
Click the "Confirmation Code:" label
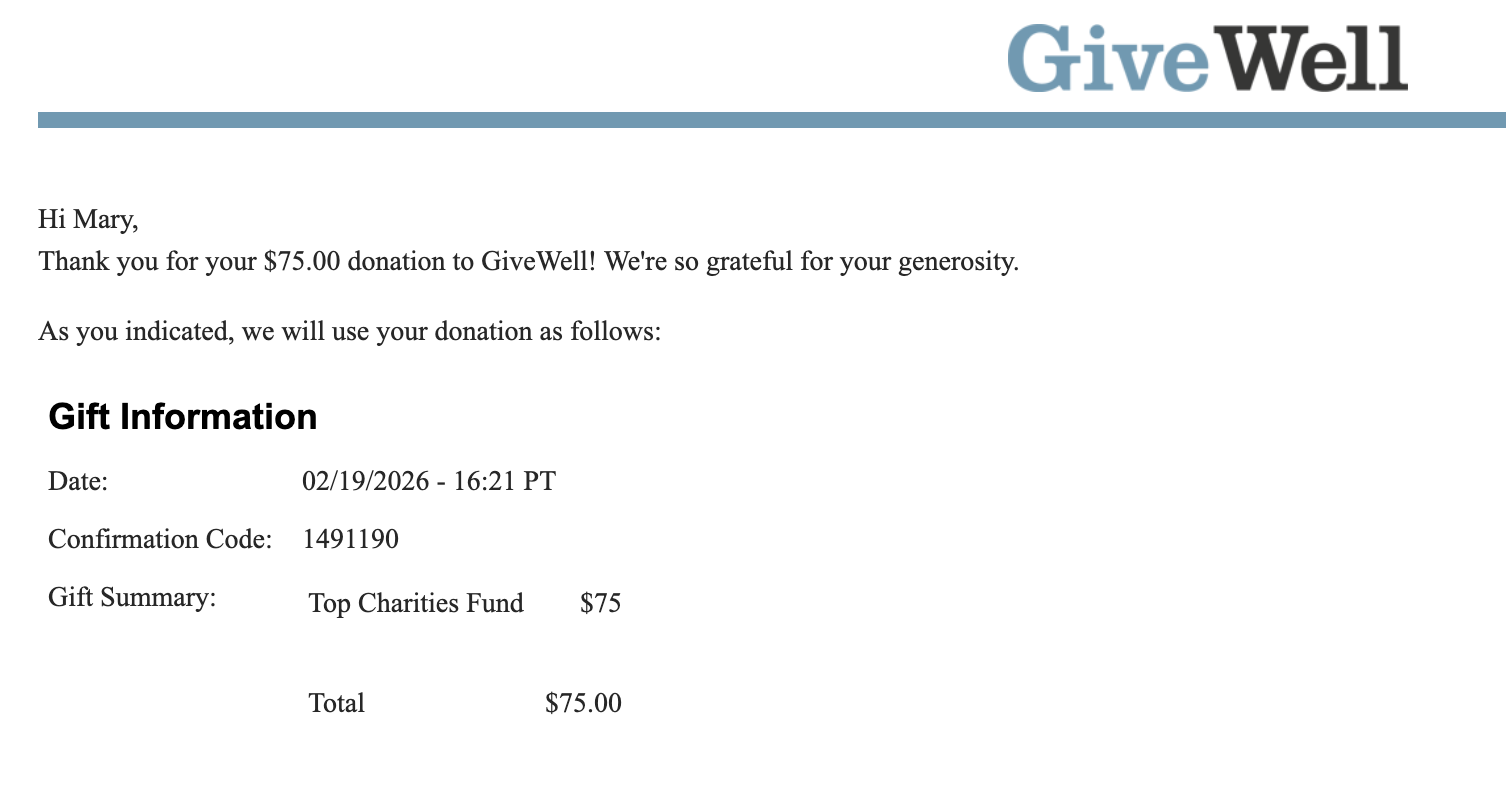[160, 540]
